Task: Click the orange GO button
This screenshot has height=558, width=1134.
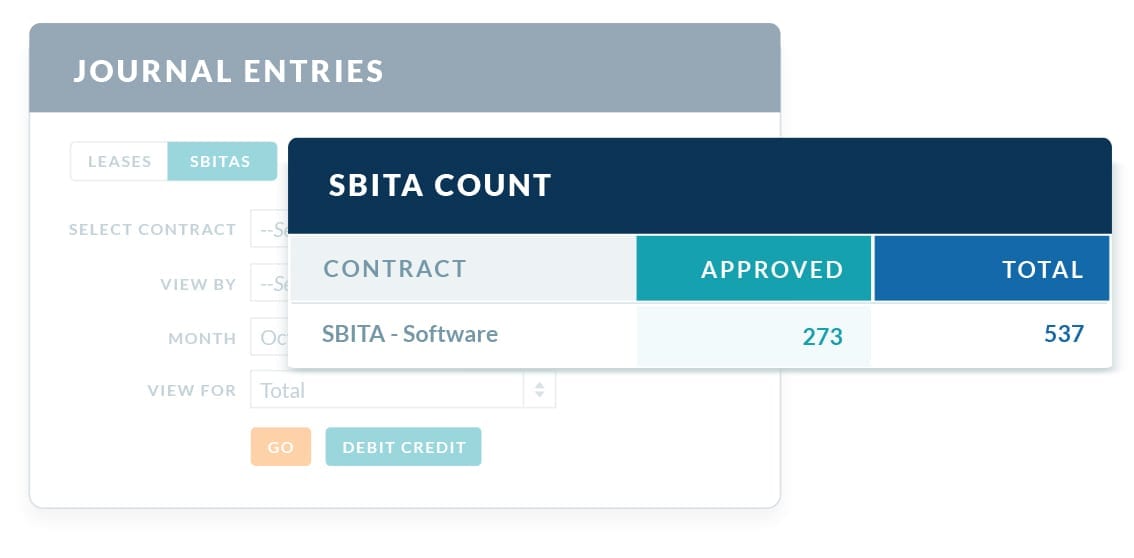Action: coord(281,447)
